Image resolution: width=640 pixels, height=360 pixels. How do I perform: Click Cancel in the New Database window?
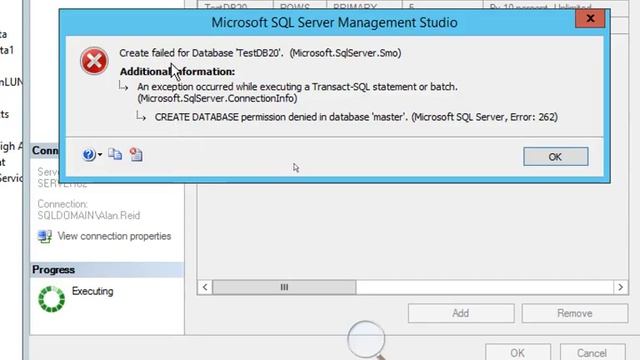[592, 352]
